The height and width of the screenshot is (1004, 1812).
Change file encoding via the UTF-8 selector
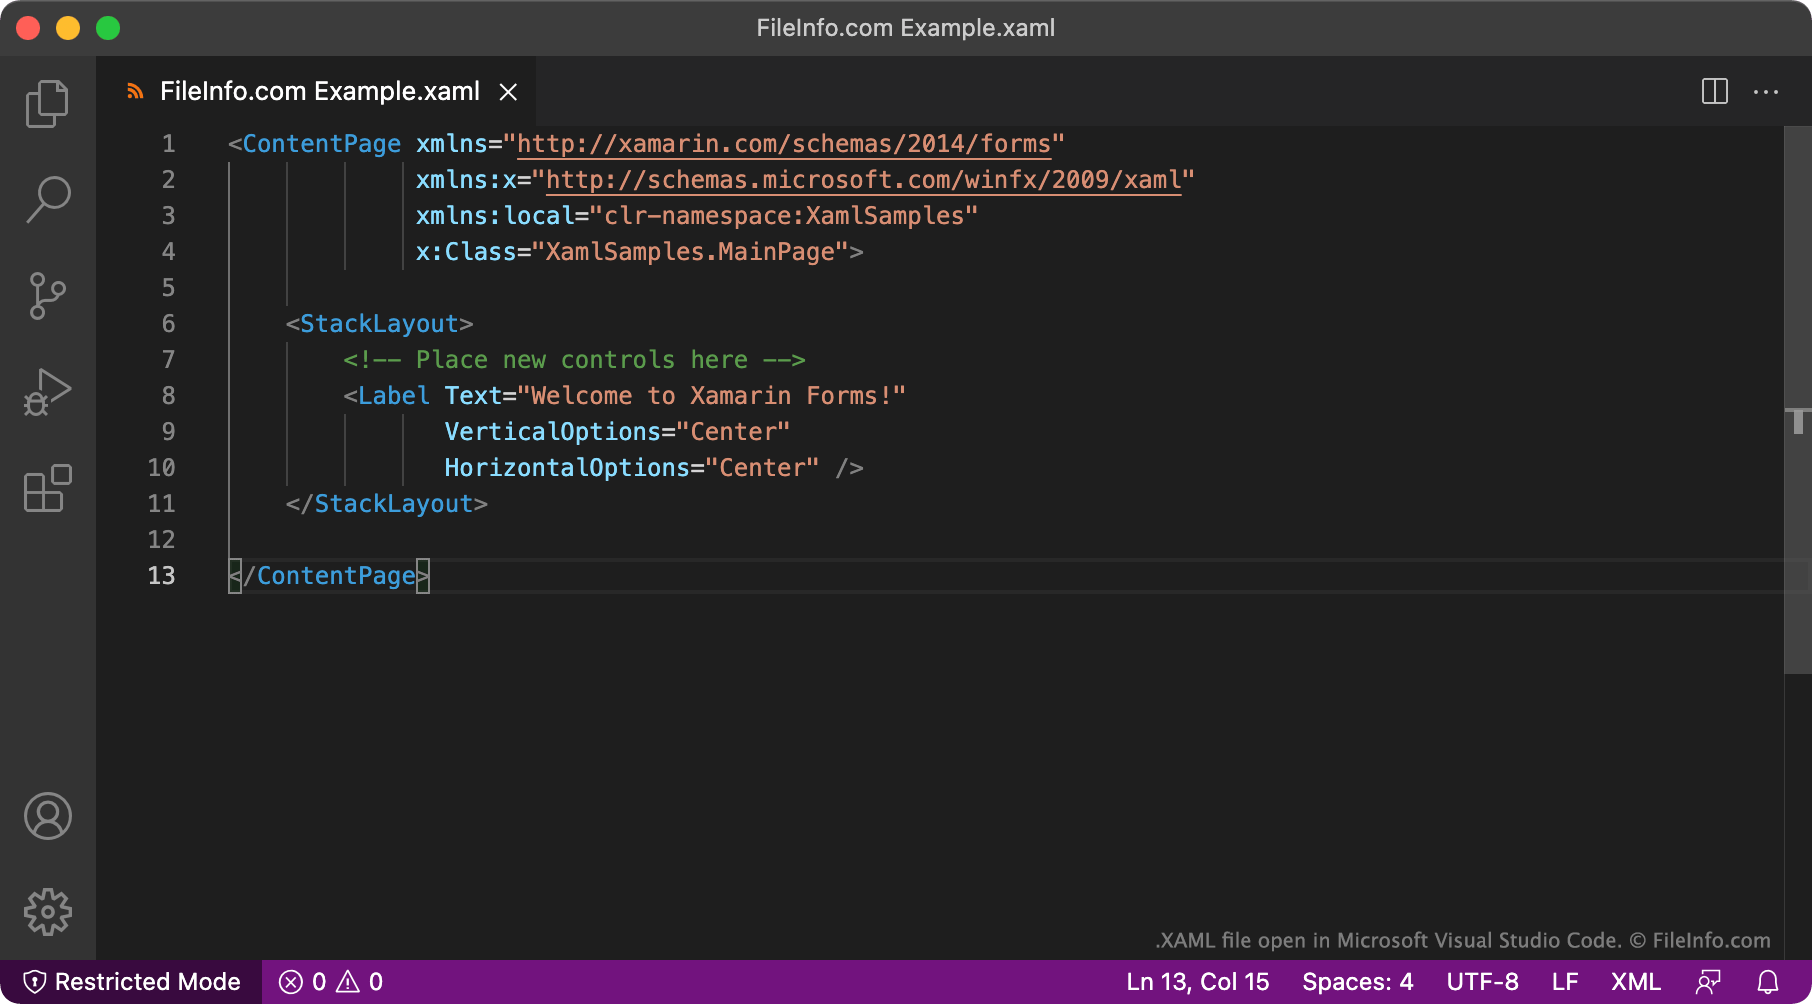click(1483, 981)
